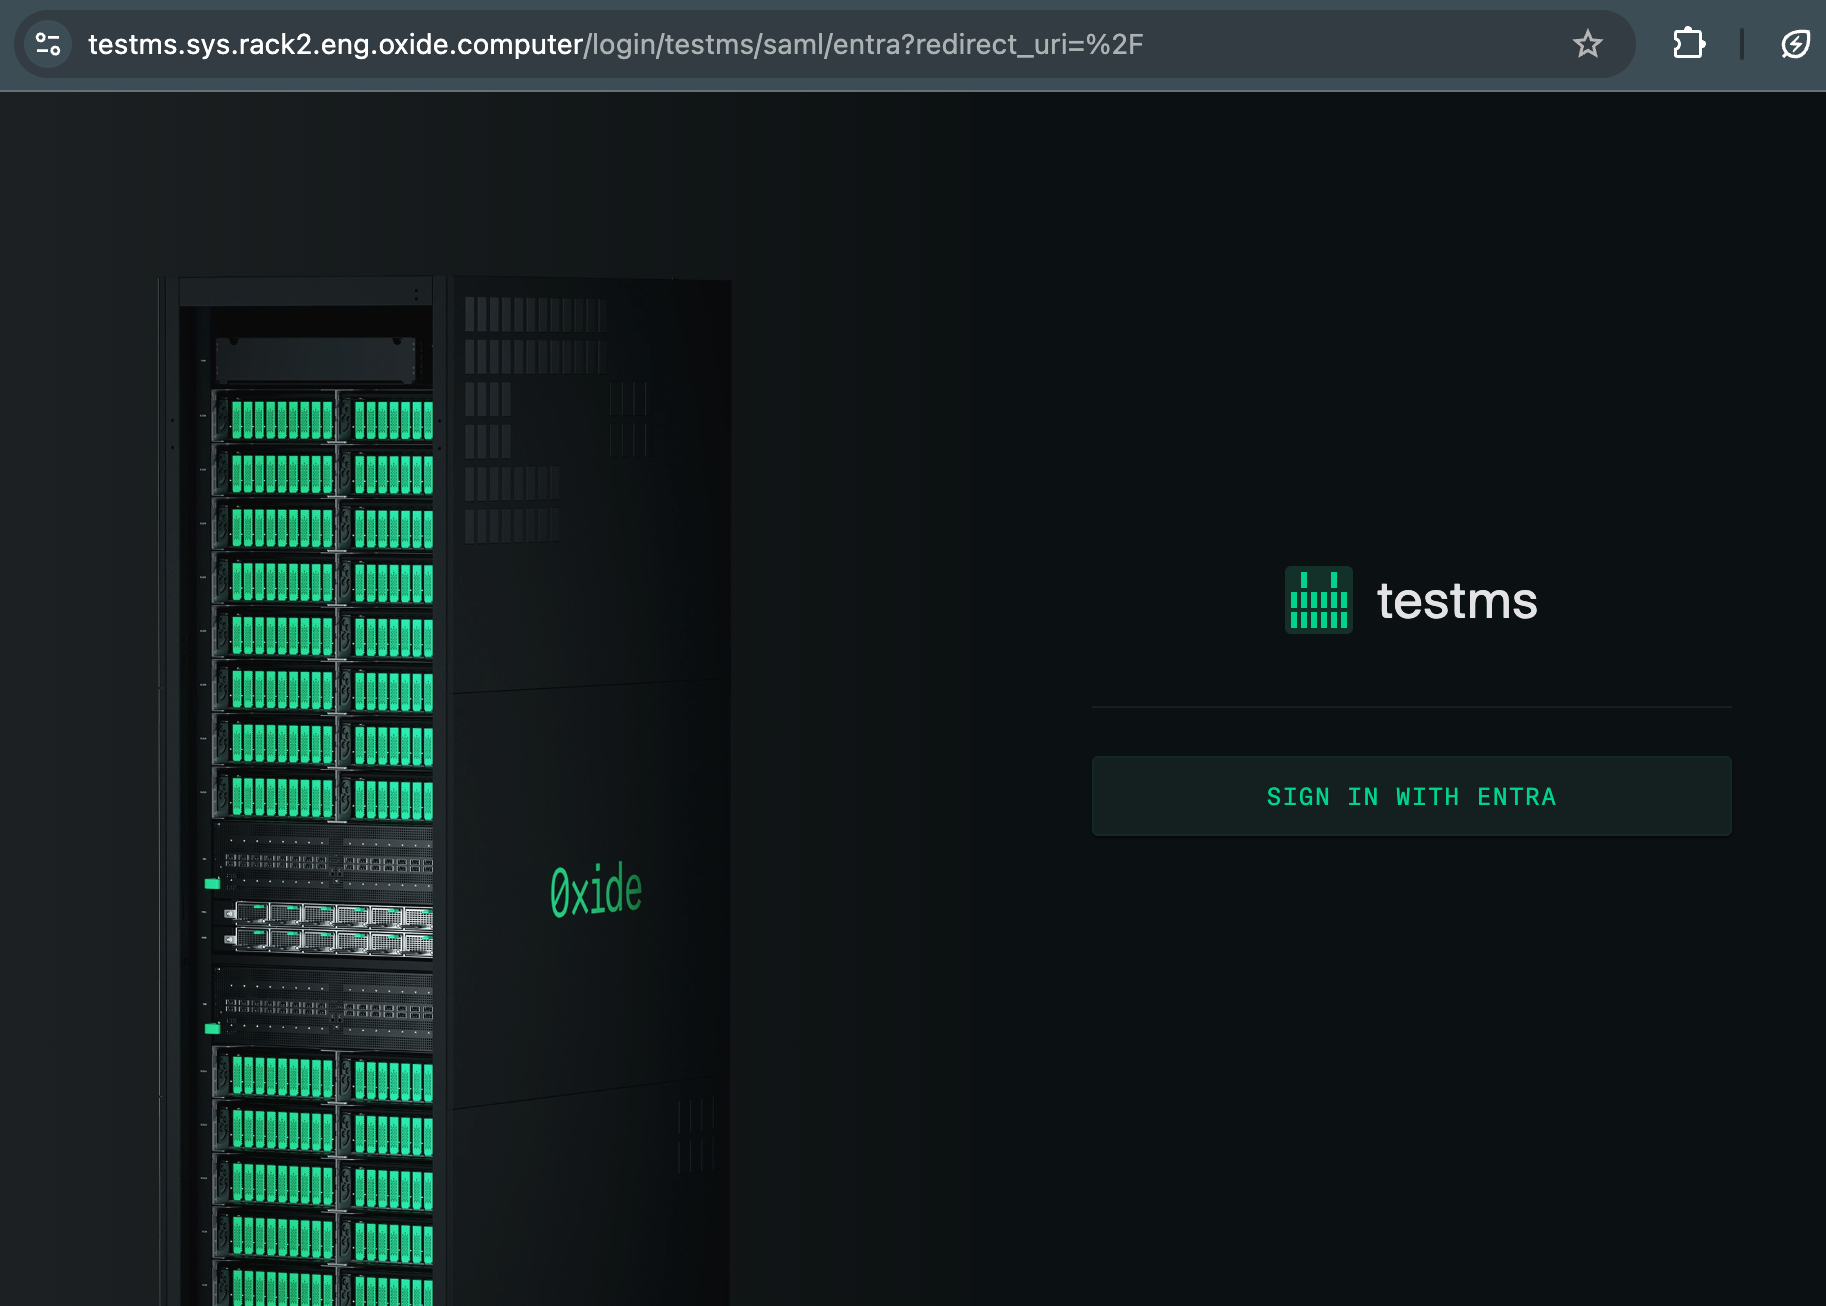Click the network switch with white ports
1826x1306 pixels.
point(330,927)
